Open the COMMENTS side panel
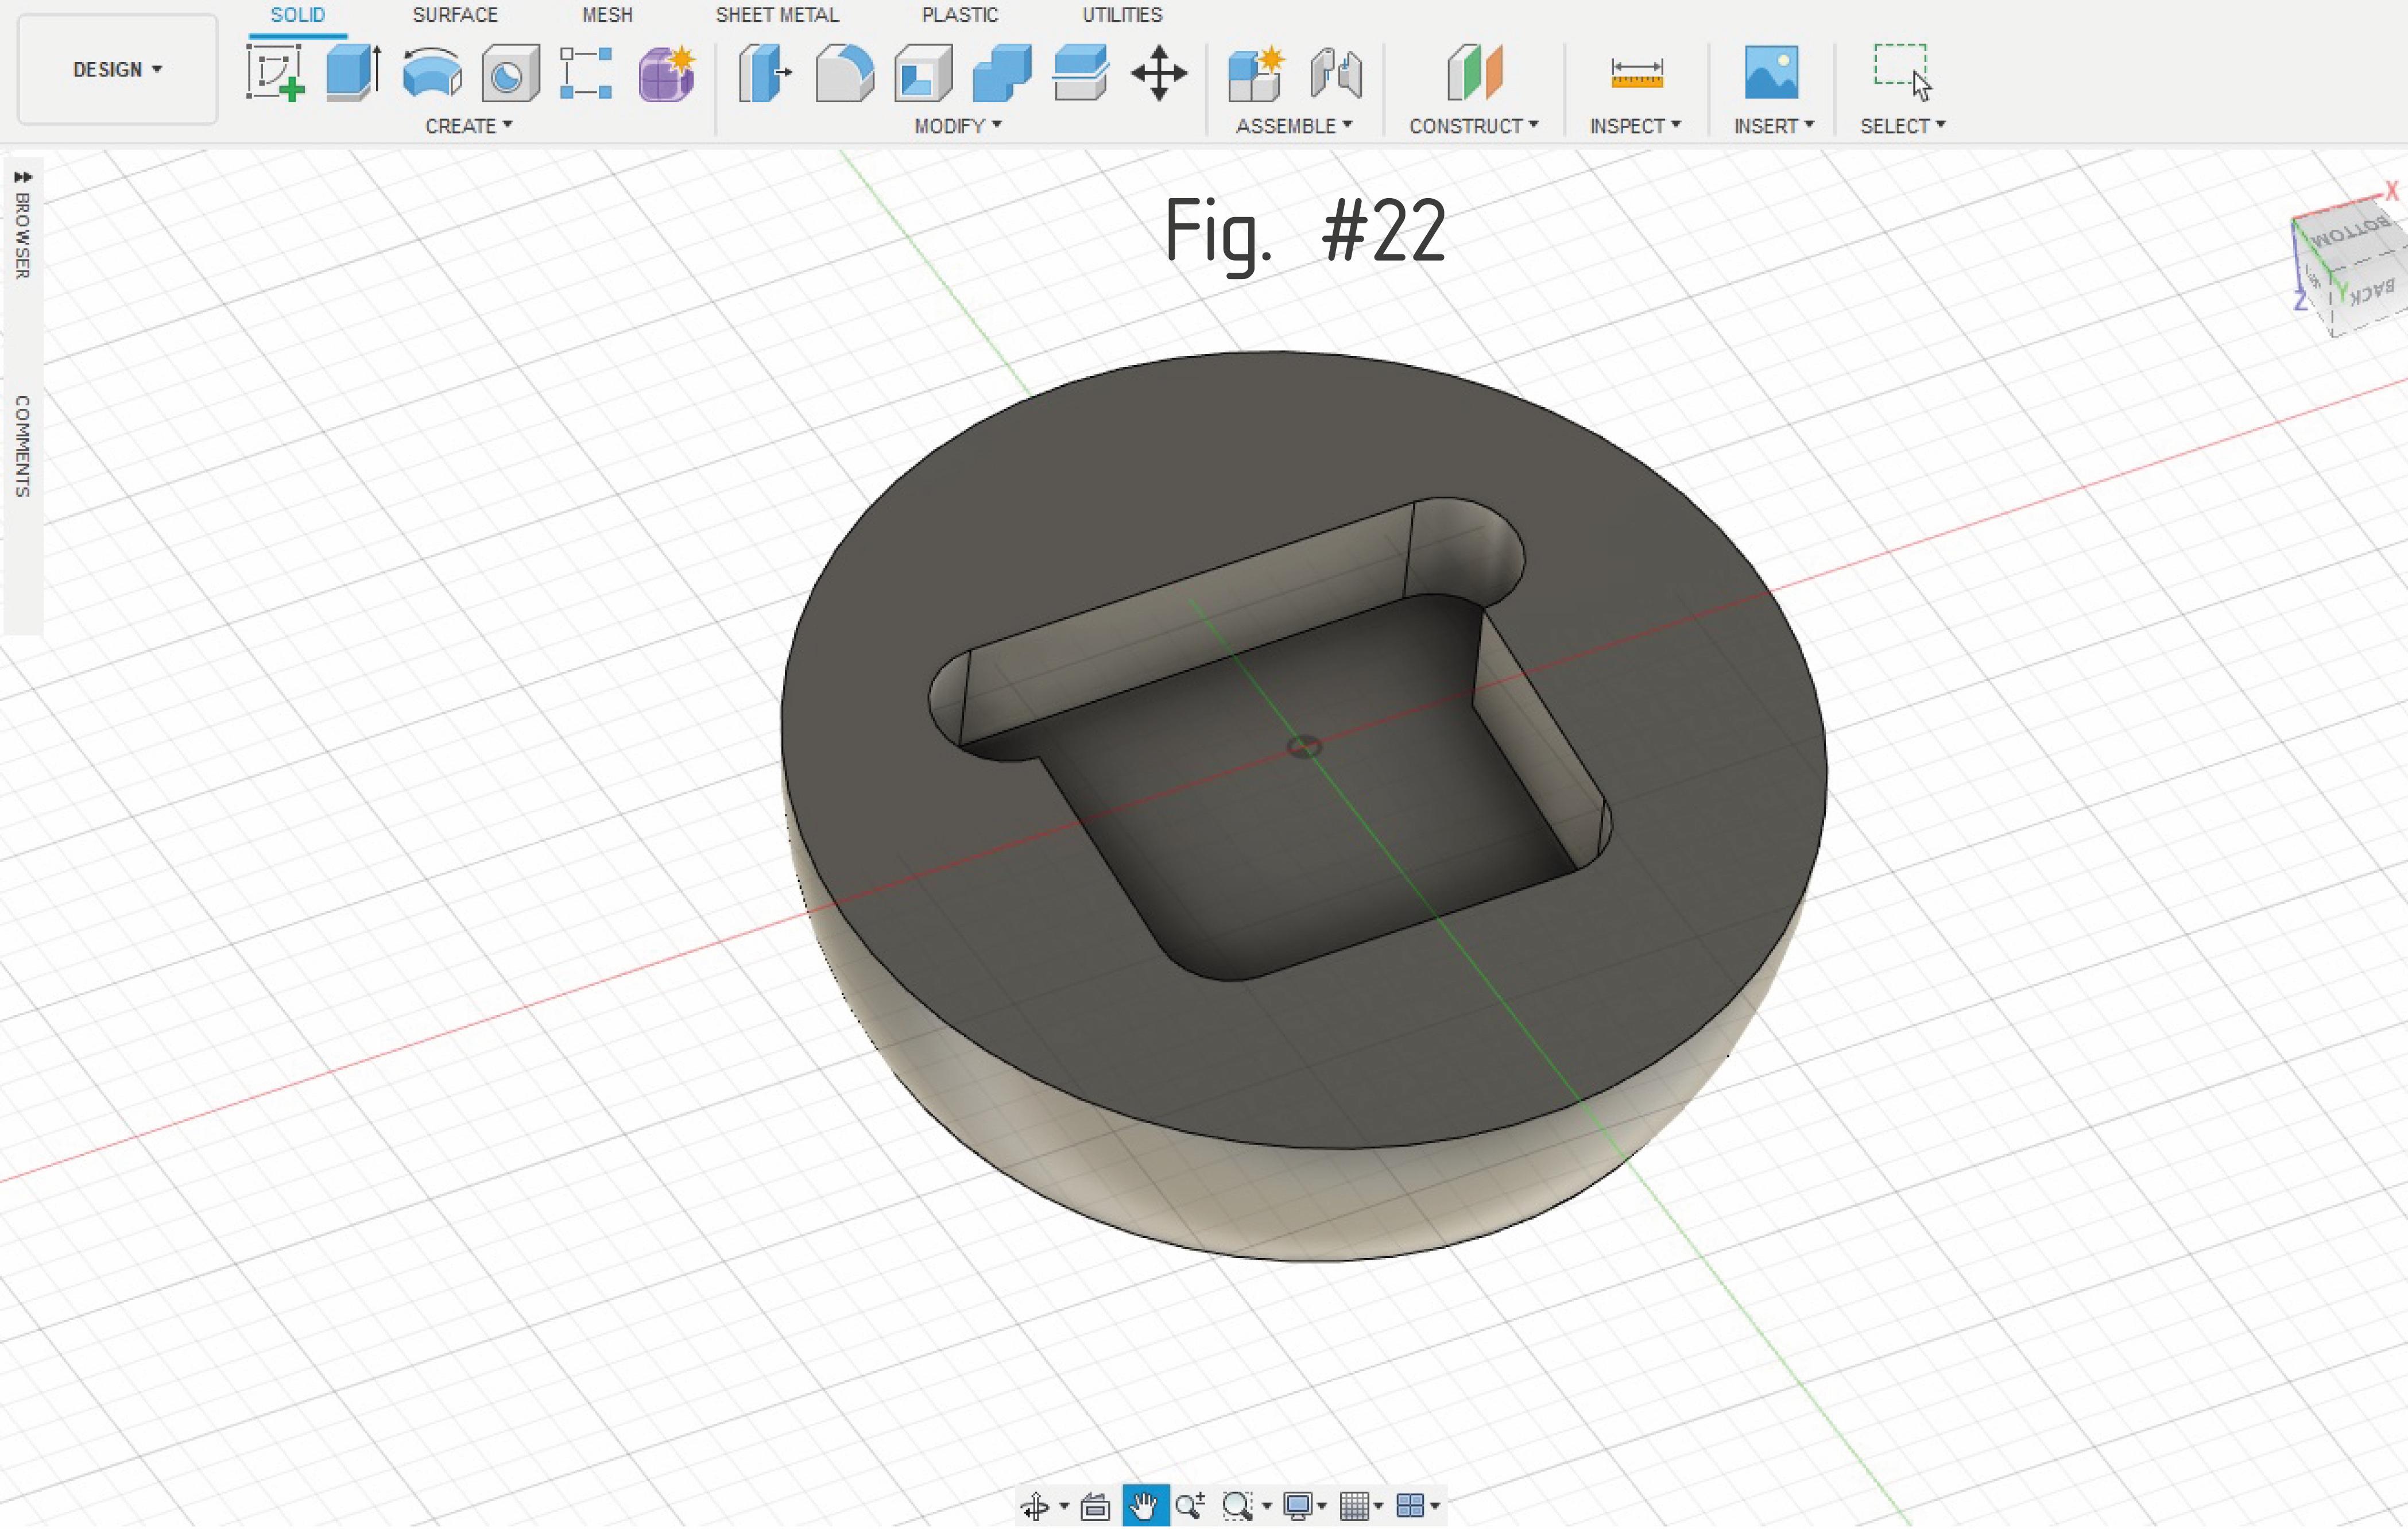This screenshot has width=2408, height=1529. [22, 446]
